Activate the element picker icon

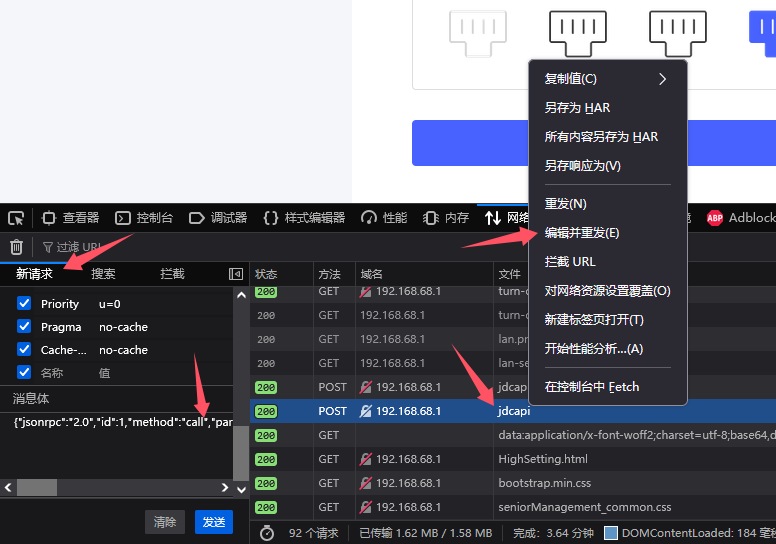tap(16, 218)
